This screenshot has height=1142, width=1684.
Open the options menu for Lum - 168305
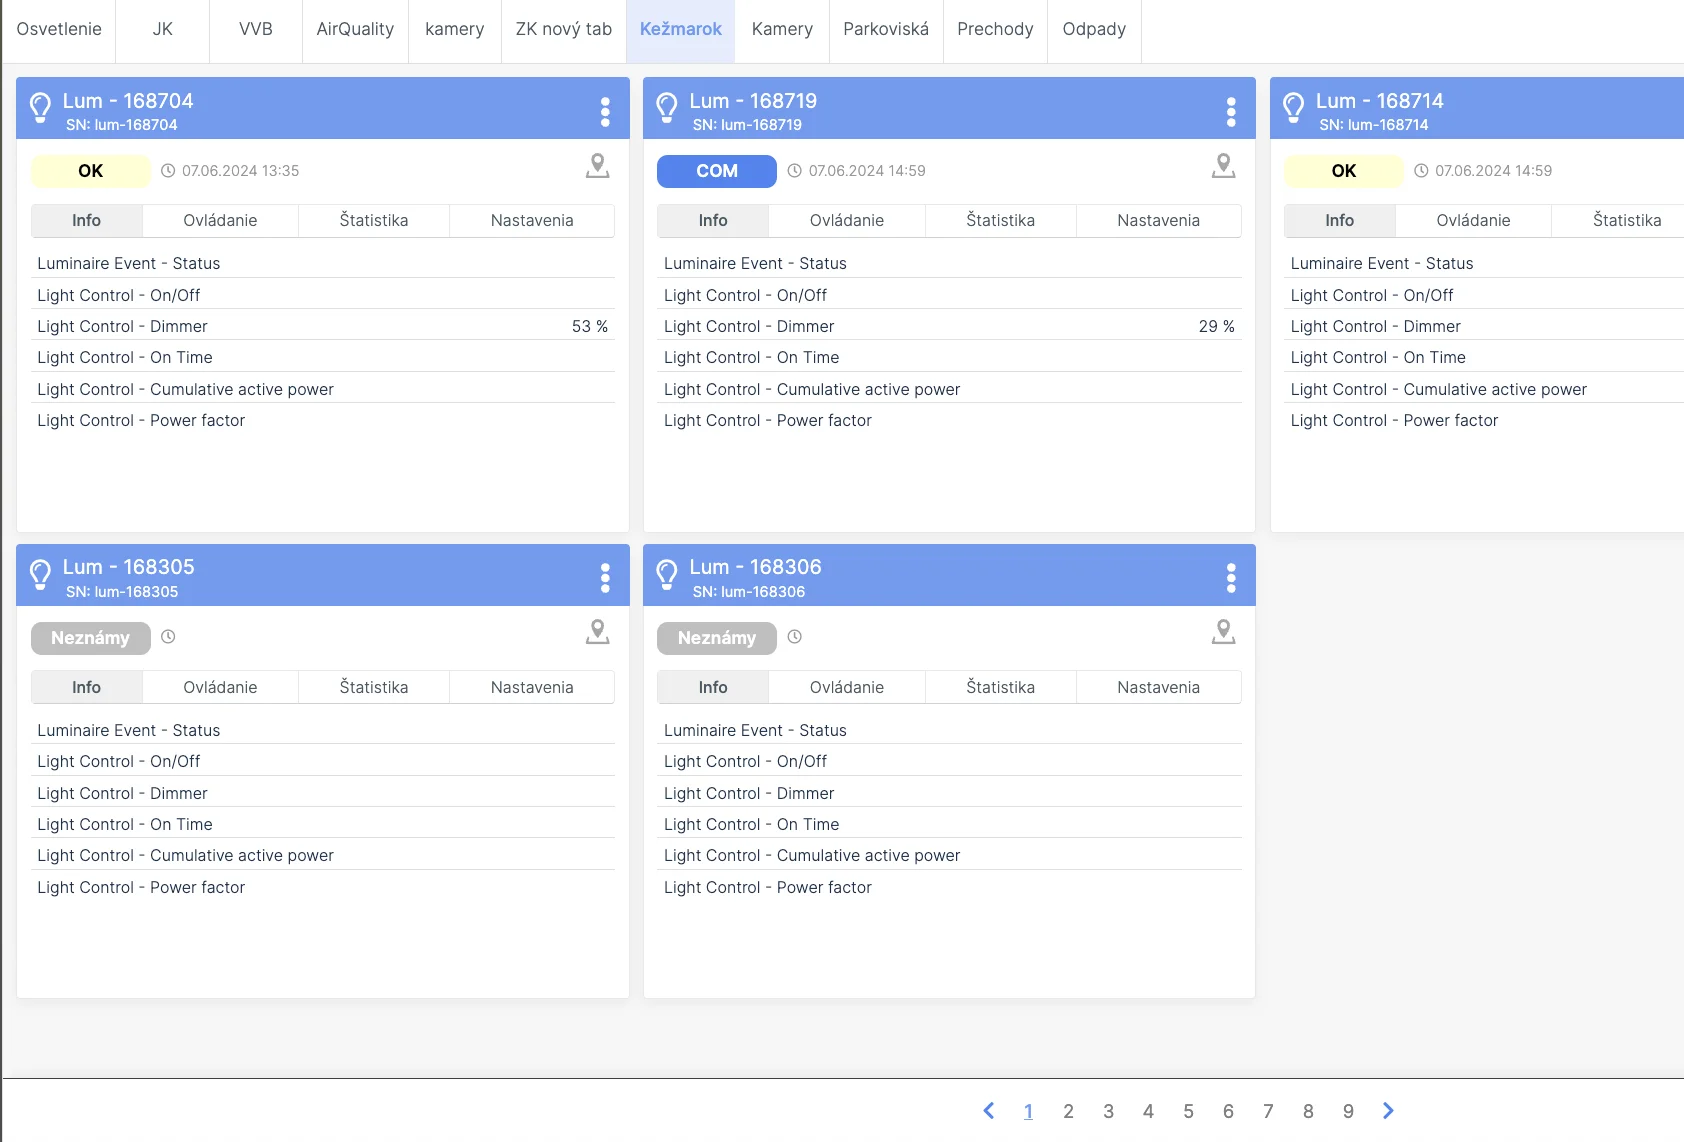[x=605, y=578]
